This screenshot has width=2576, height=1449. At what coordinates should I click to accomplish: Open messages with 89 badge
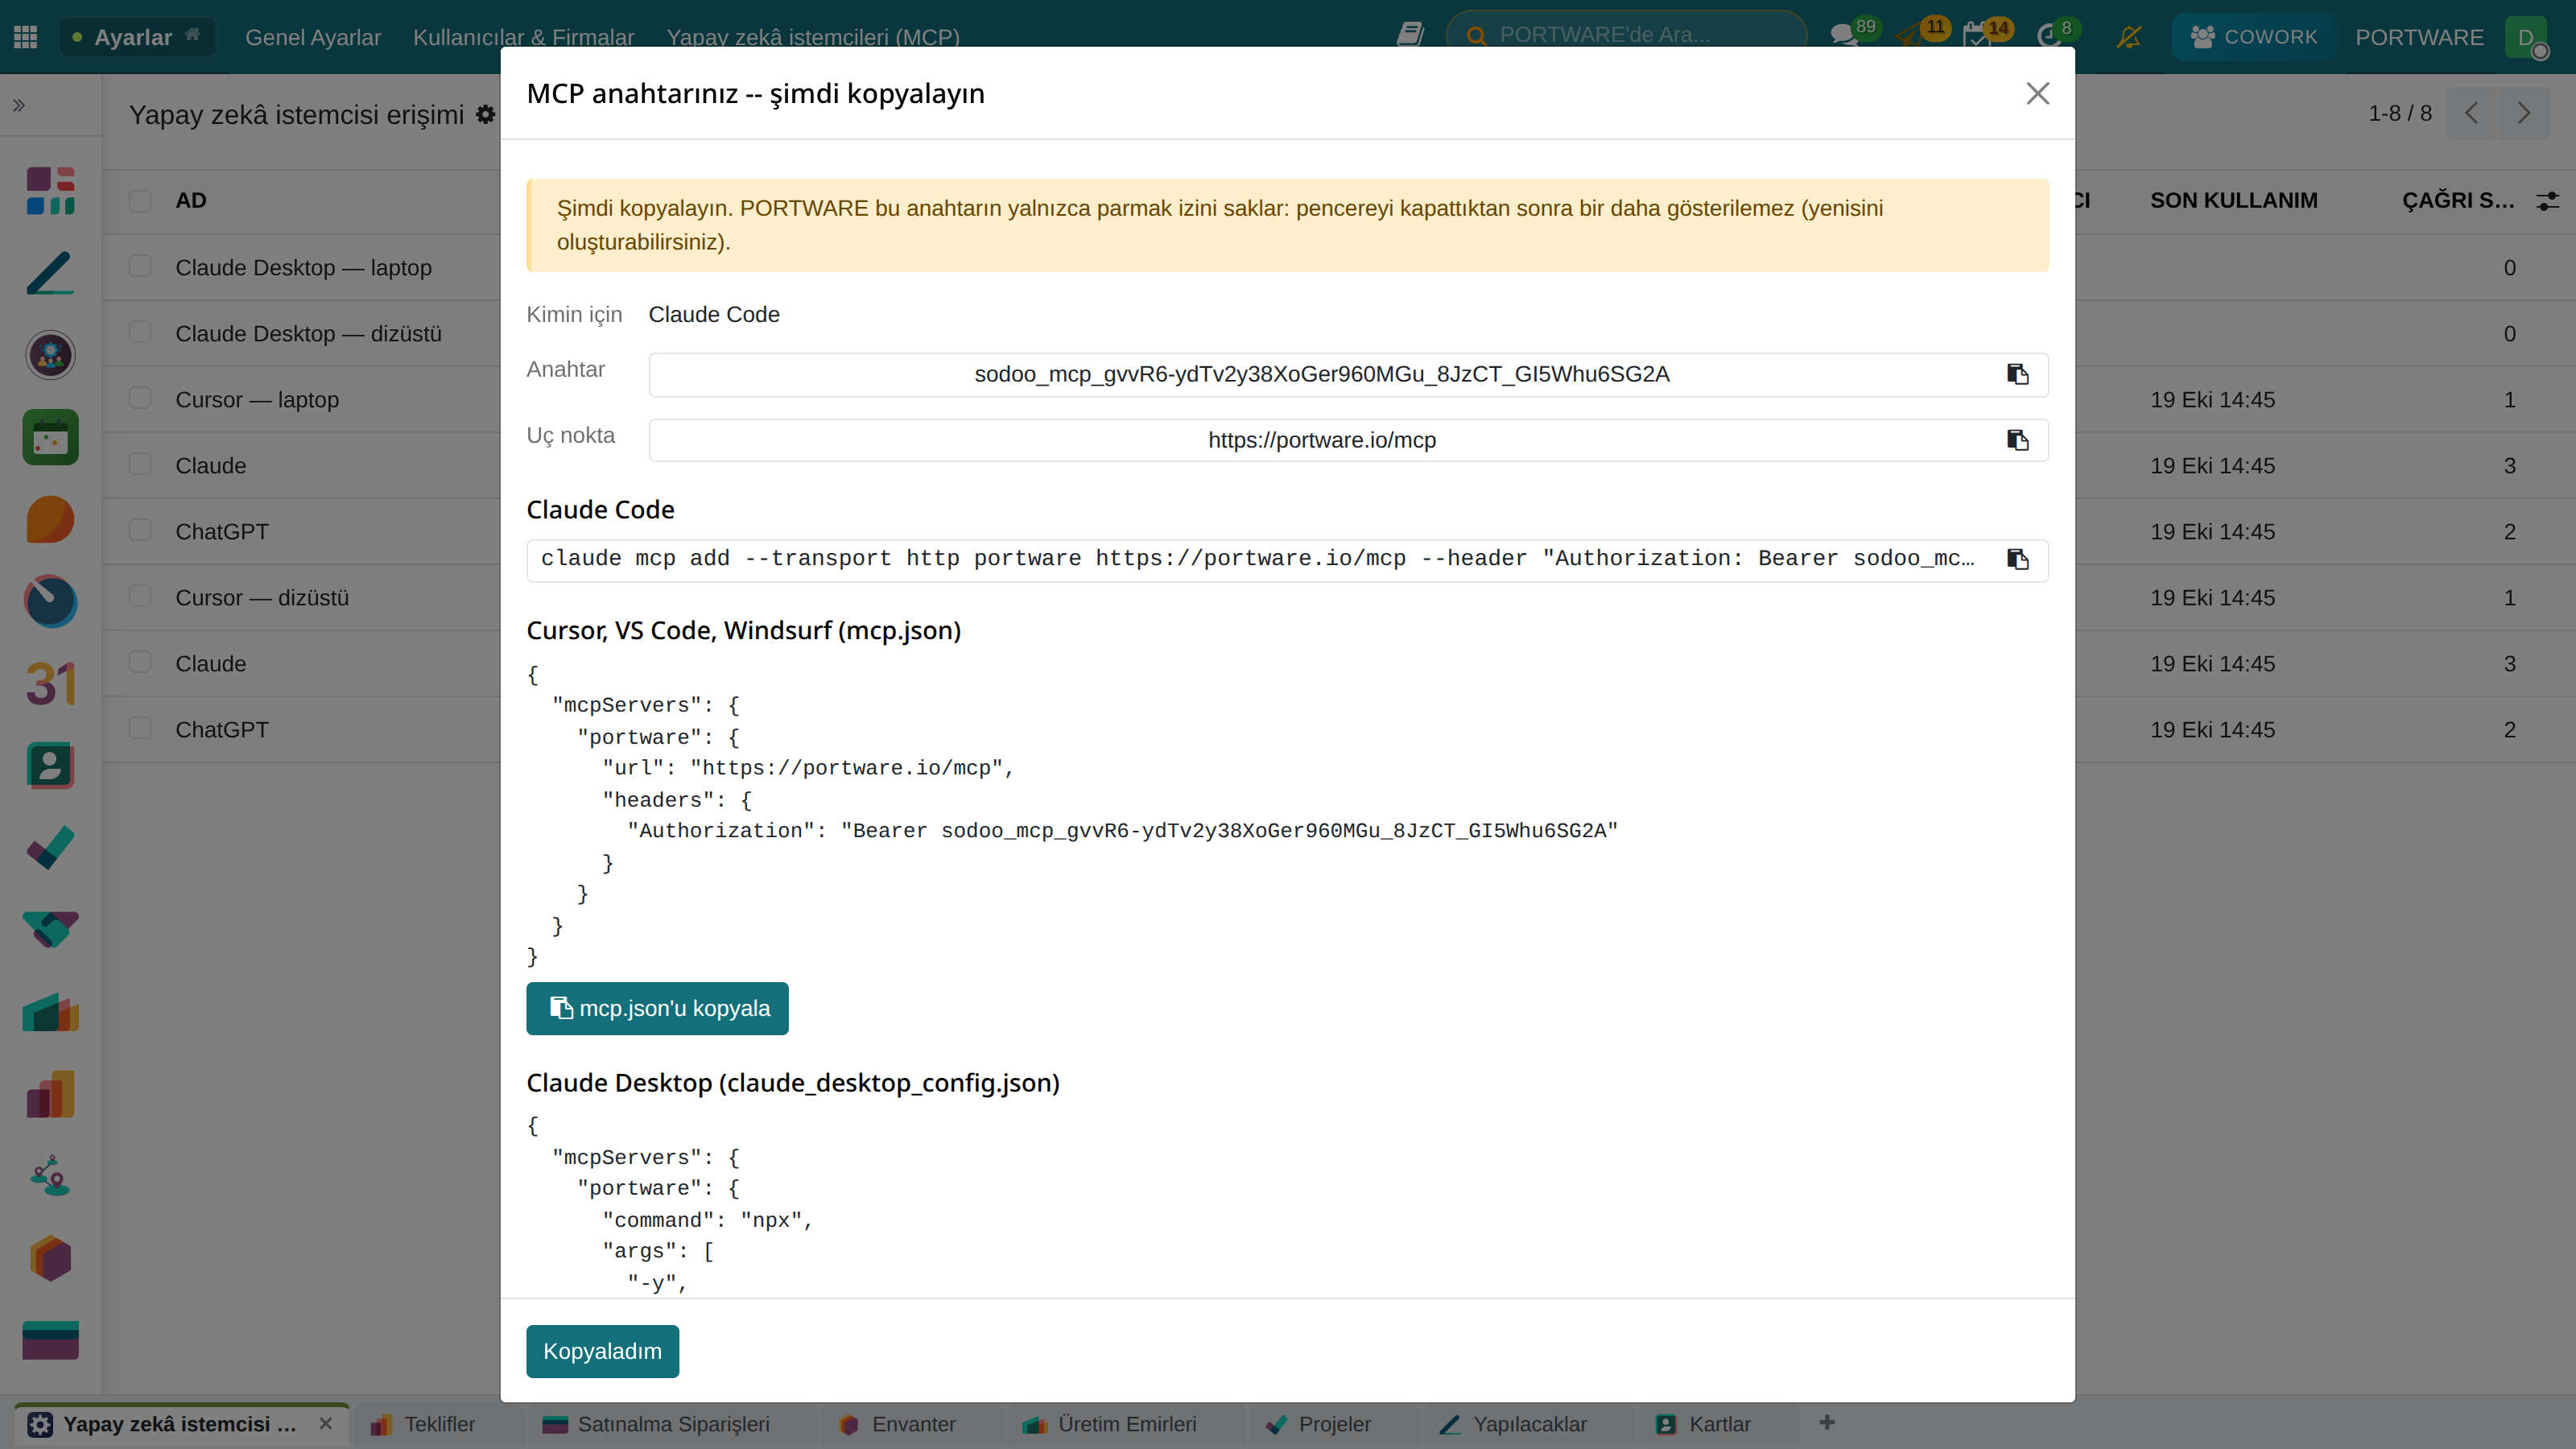(1853, 34)
